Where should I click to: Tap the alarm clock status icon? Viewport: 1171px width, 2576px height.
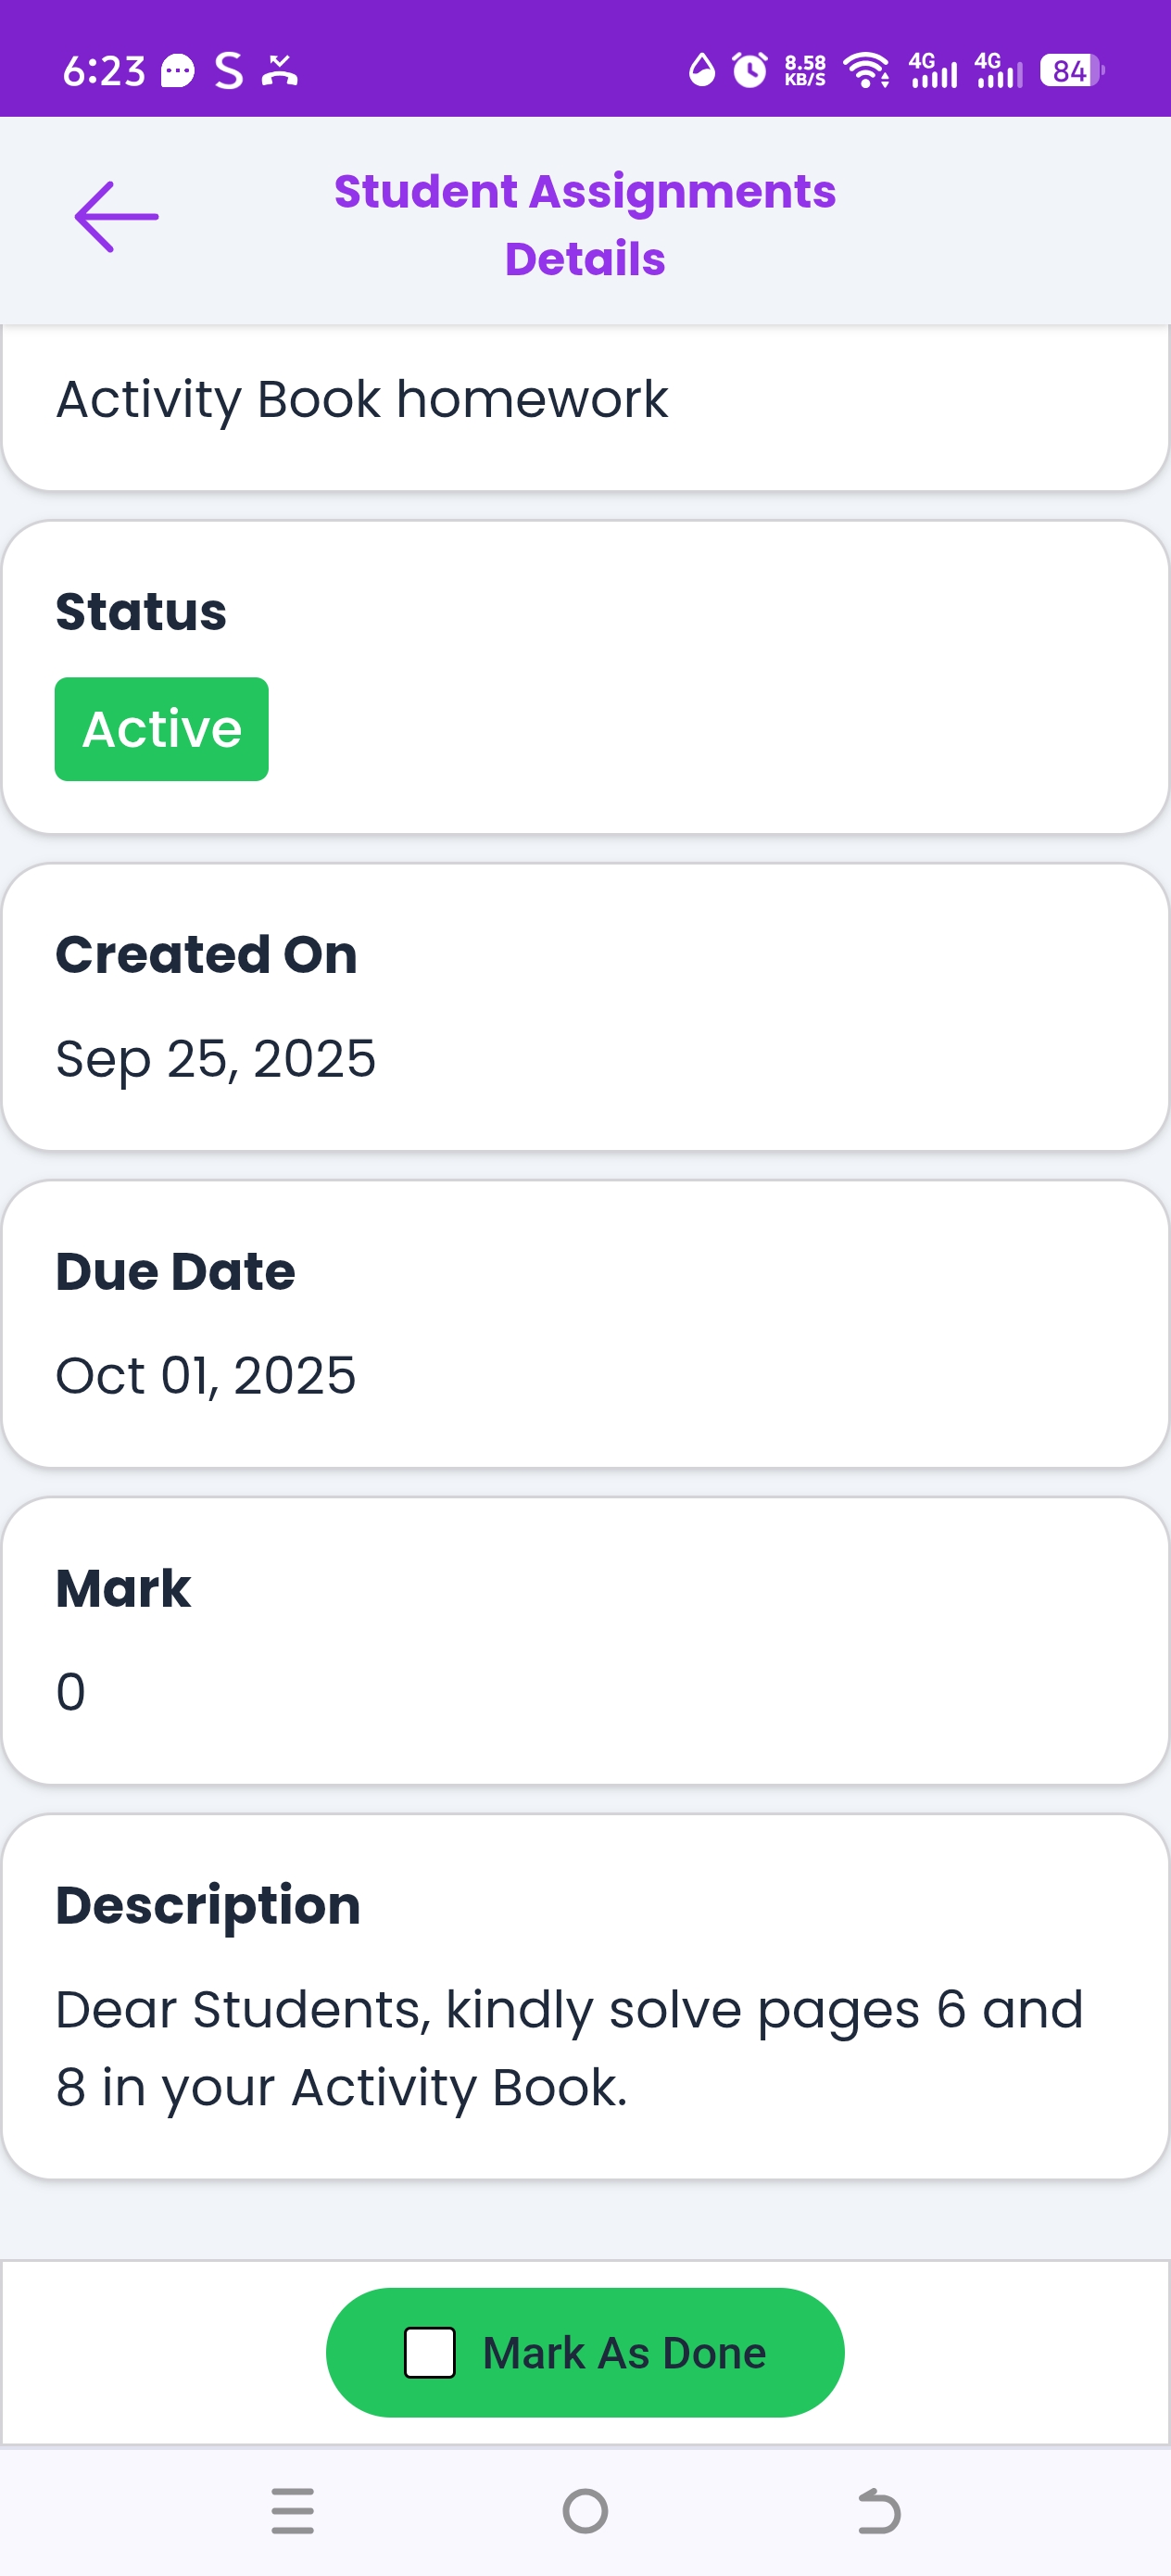coord(749,70)
